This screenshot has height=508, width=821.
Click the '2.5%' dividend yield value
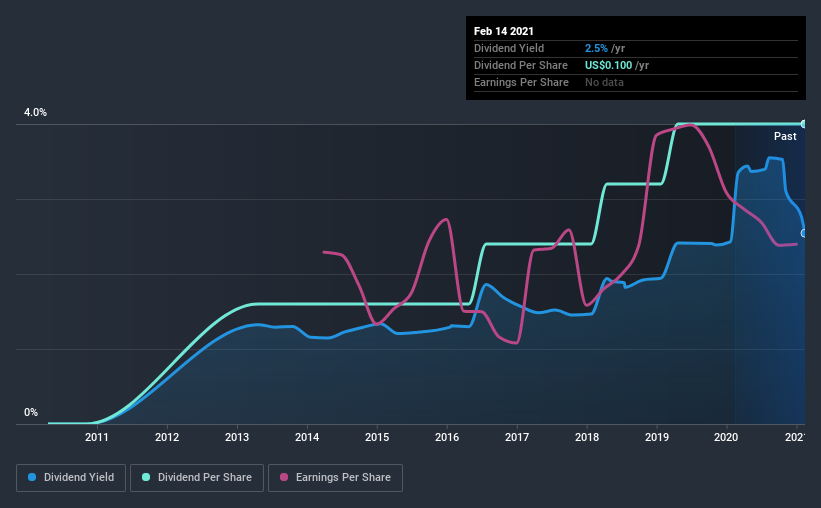coord(596,48)
